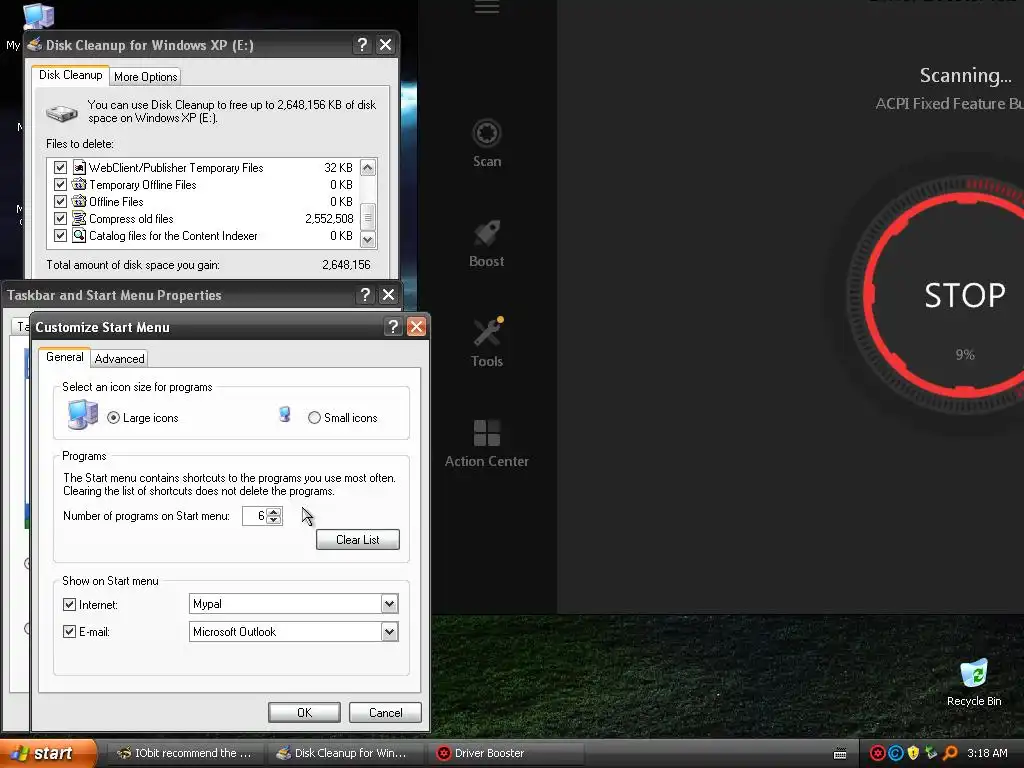Click the My Computer desktop icon
The image size is (1024, 768).
pos(38,16)
